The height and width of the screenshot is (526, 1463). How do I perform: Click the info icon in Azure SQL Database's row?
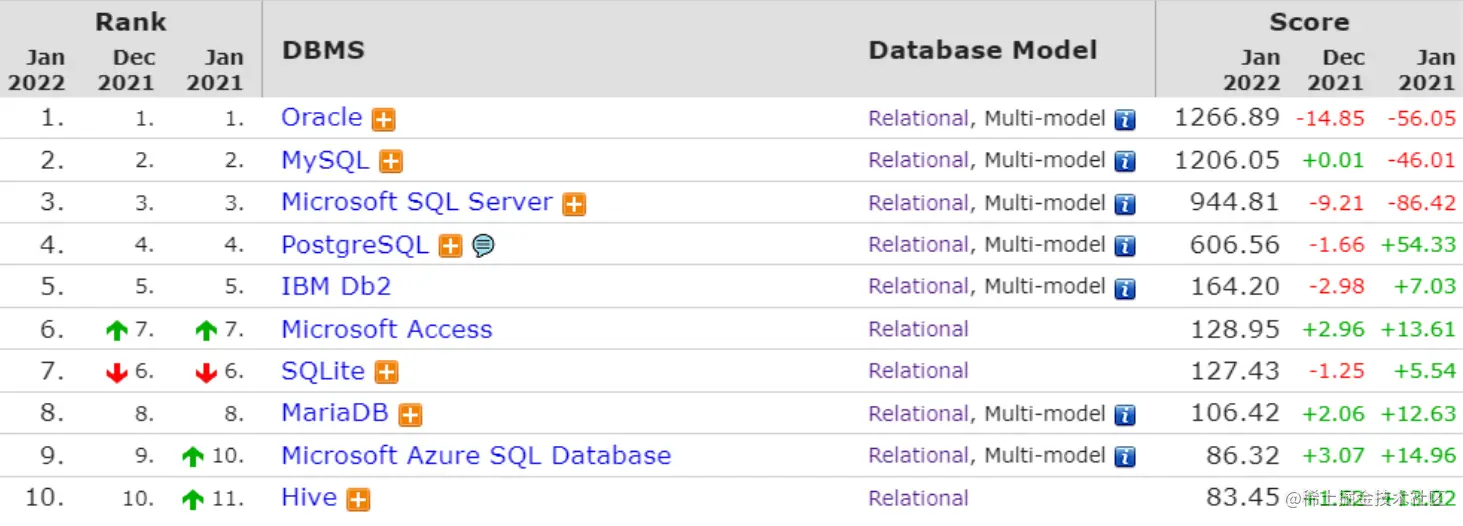pos(1125,458)
